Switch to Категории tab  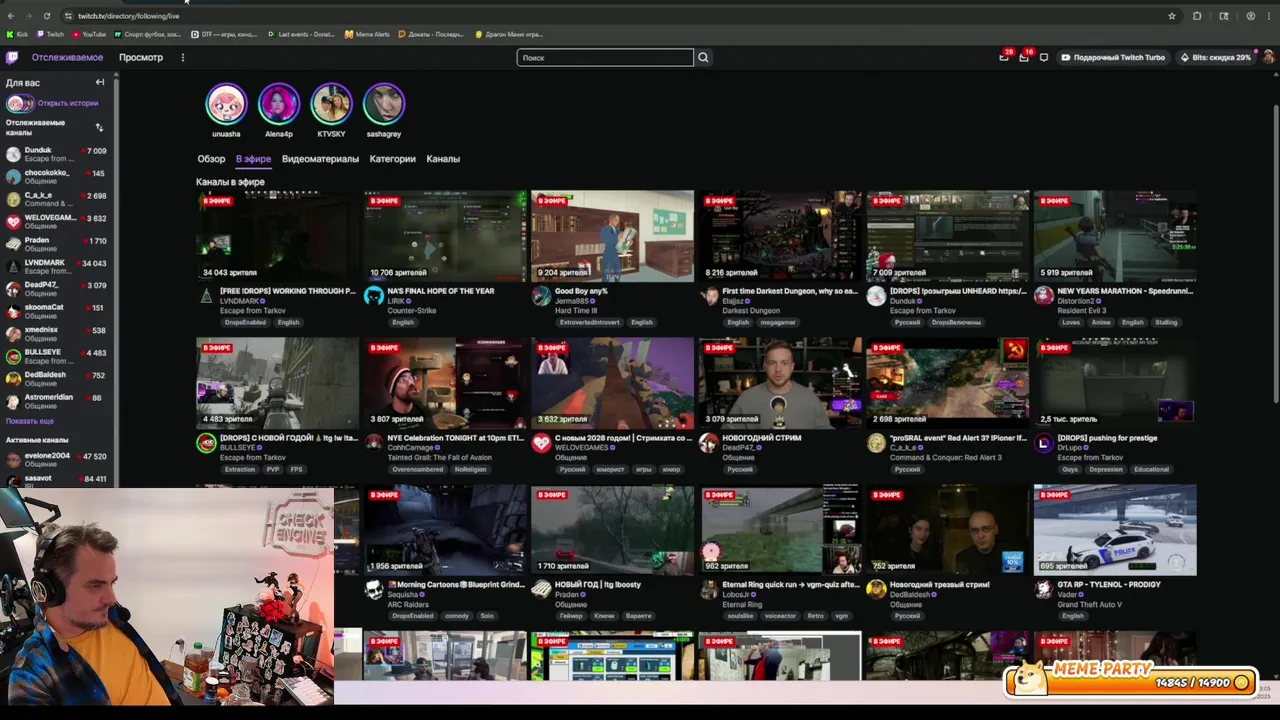click(392, 159)
